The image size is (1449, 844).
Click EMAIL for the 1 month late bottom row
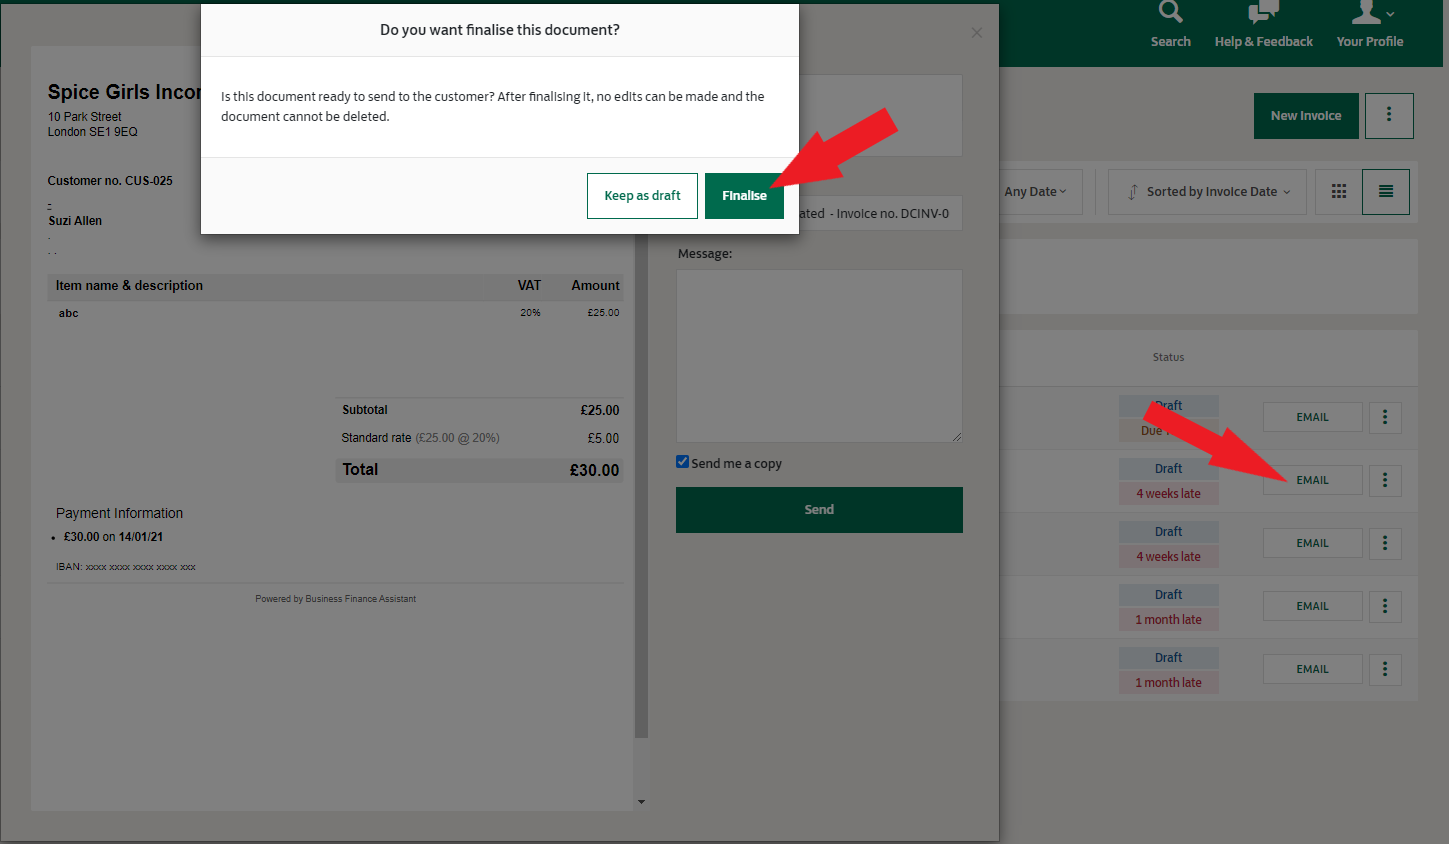[1312, 669]
